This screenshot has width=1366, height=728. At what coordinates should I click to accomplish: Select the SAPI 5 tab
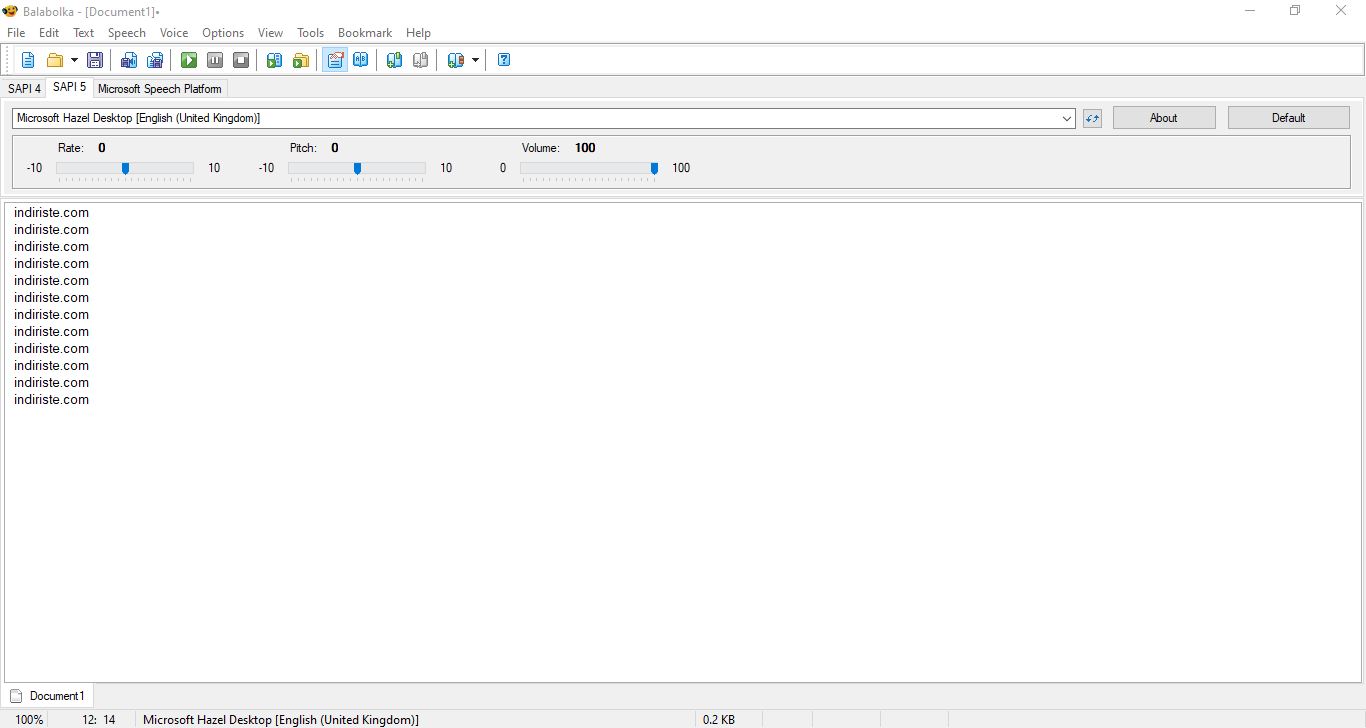point(70,87)
